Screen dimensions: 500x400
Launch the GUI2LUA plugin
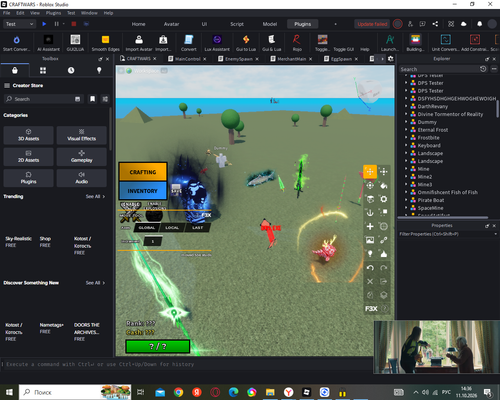75,43
